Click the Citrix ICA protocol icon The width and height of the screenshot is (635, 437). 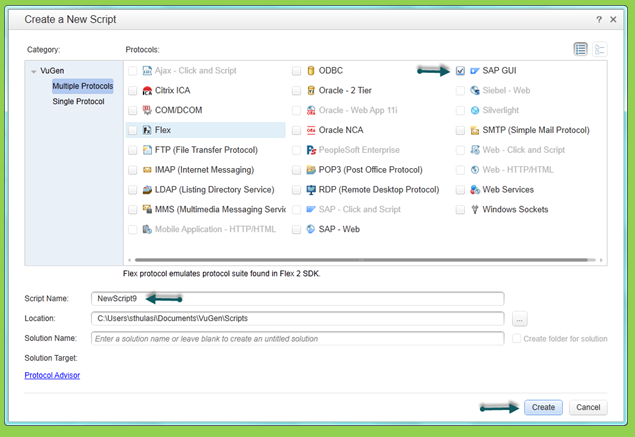tap(147, 91)
